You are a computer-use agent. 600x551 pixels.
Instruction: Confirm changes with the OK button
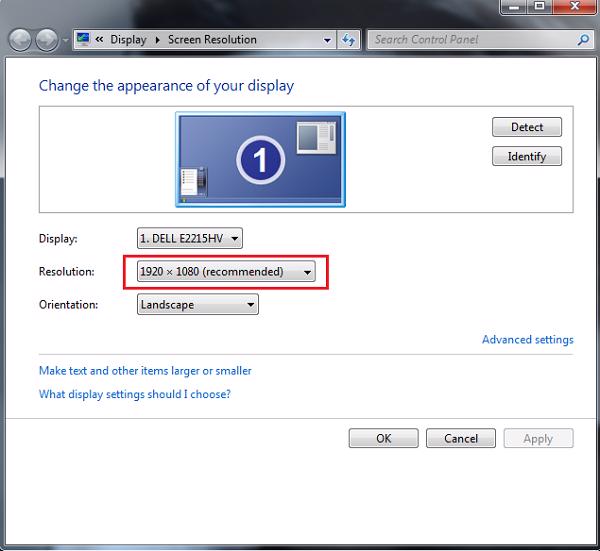pos(383,438)
